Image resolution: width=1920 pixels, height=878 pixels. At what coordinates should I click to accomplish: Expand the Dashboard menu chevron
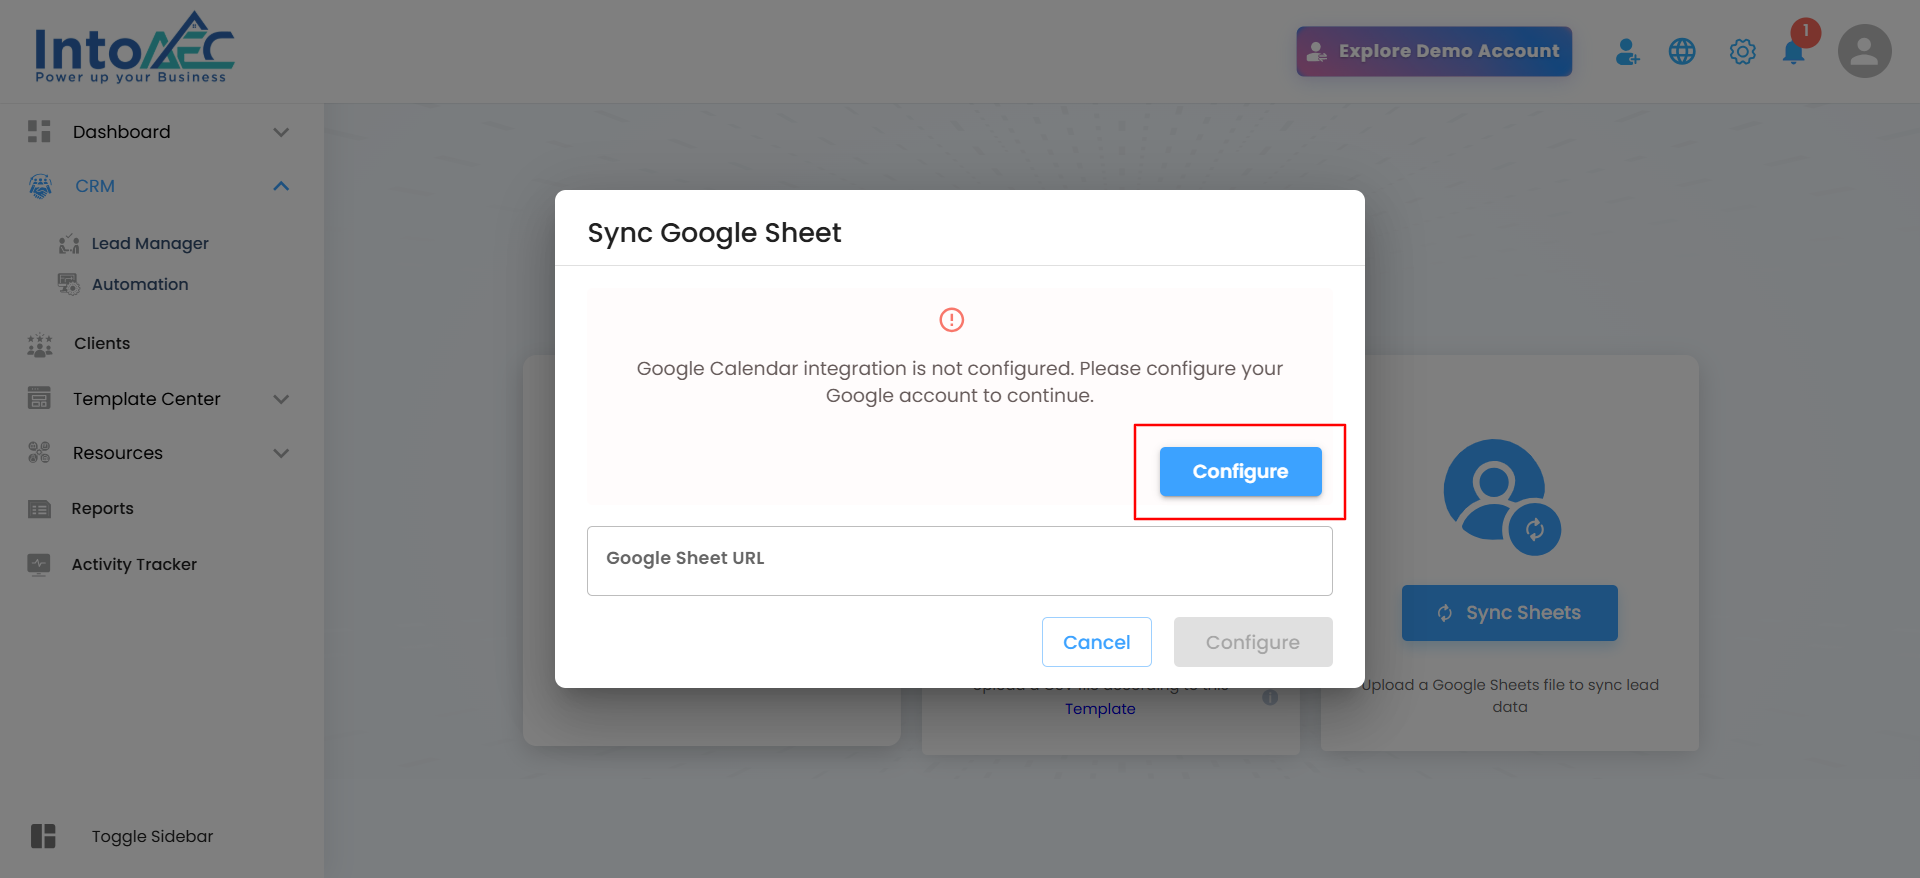pos(281,132)
